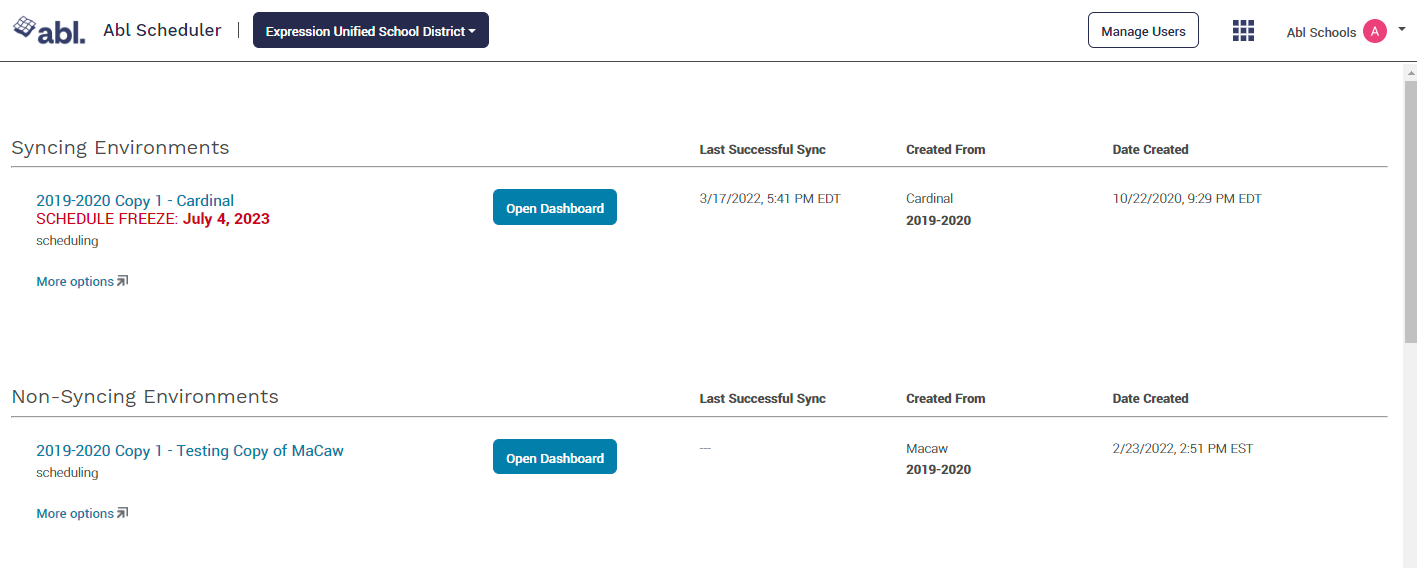The image size is (1417, 568).
Task: Click the abl logo icon
Action: [49, 30]
